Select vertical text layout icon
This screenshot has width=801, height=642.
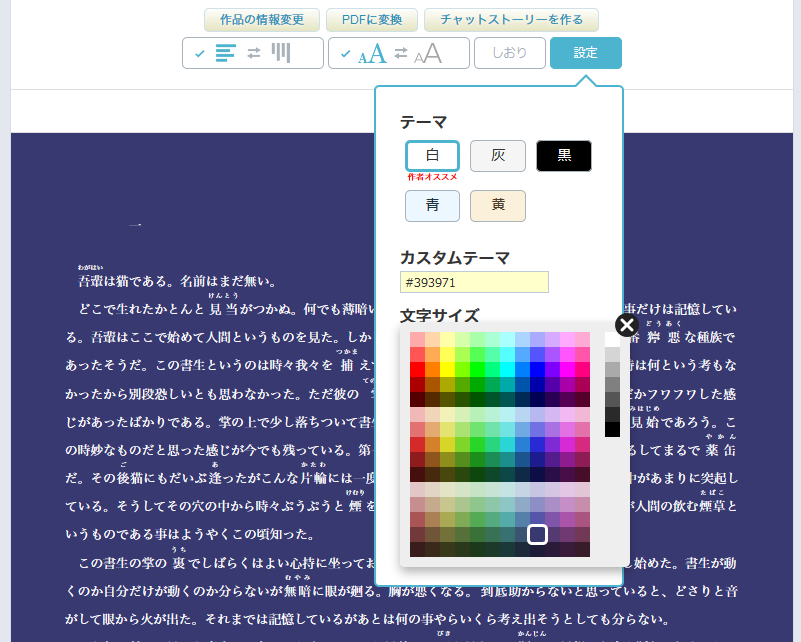282,53
